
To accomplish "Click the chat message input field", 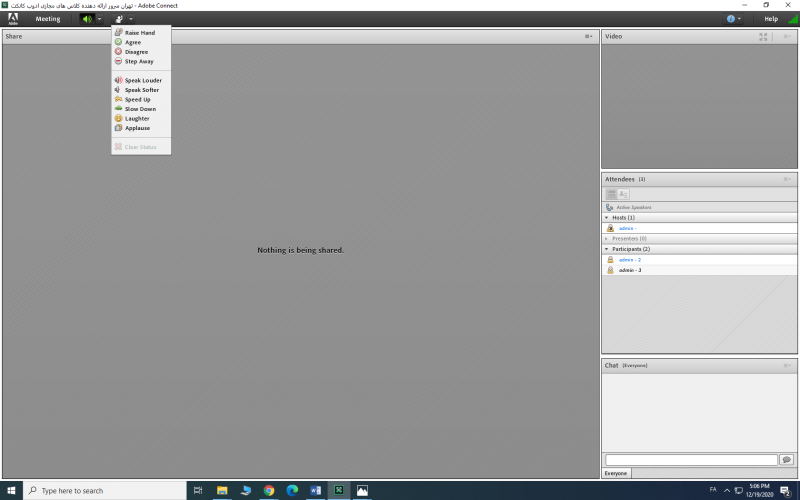I will pos(690,460).
